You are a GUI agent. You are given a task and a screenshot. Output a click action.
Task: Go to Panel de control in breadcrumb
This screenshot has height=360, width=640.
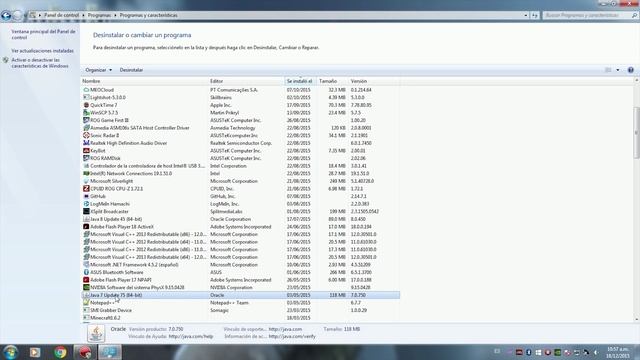pyautogui.click(x=62, y=15)
